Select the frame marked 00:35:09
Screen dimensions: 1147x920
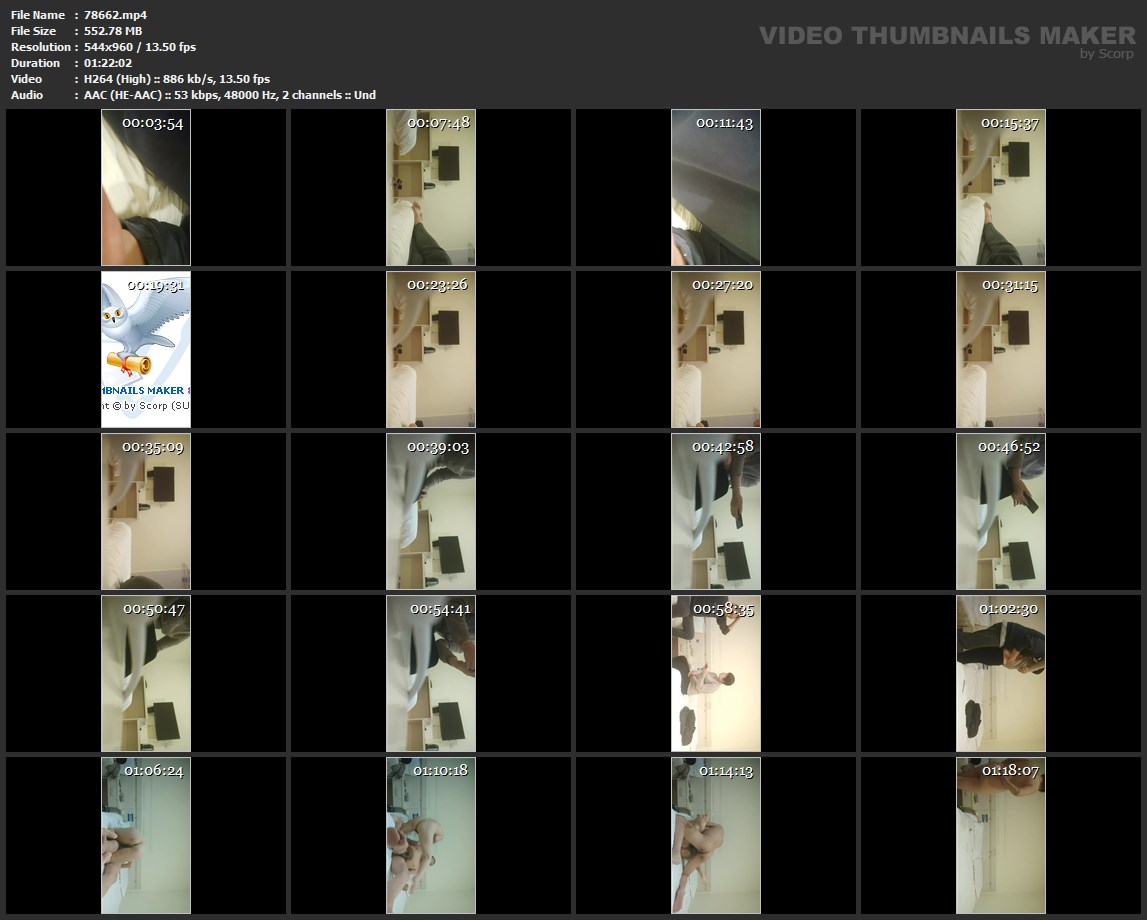[146, 512]
